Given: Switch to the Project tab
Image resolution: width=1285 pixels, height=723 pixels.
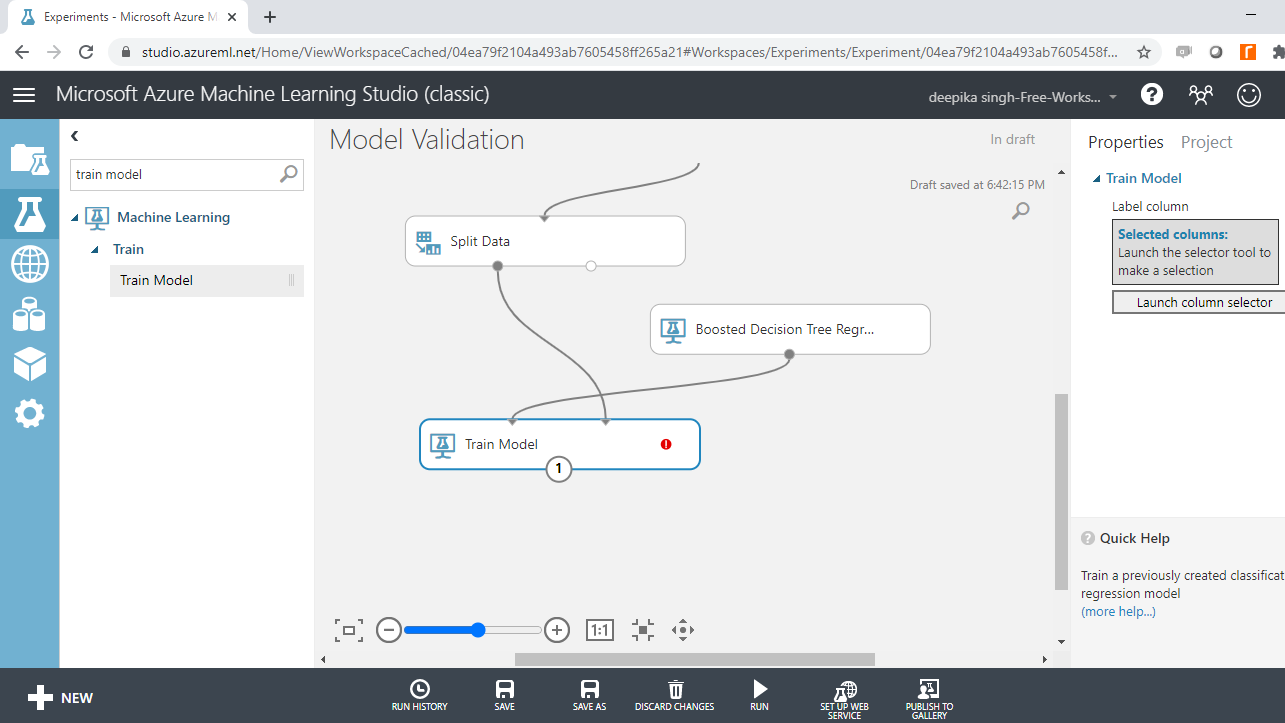Looking at the screenshot, I should pos(1207,142).
